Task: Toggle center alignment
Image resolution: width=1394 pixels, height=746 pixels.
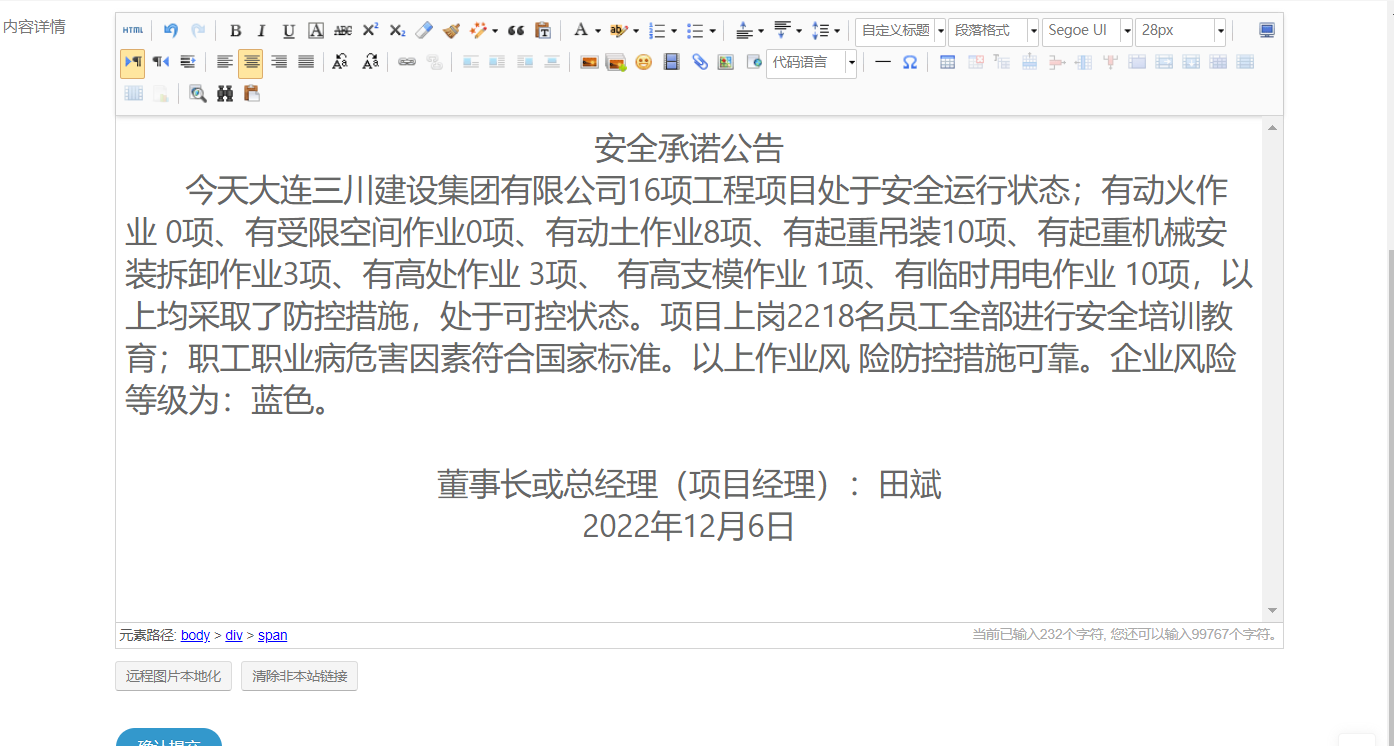Action: pyautogui.click(x=251, y=63)
